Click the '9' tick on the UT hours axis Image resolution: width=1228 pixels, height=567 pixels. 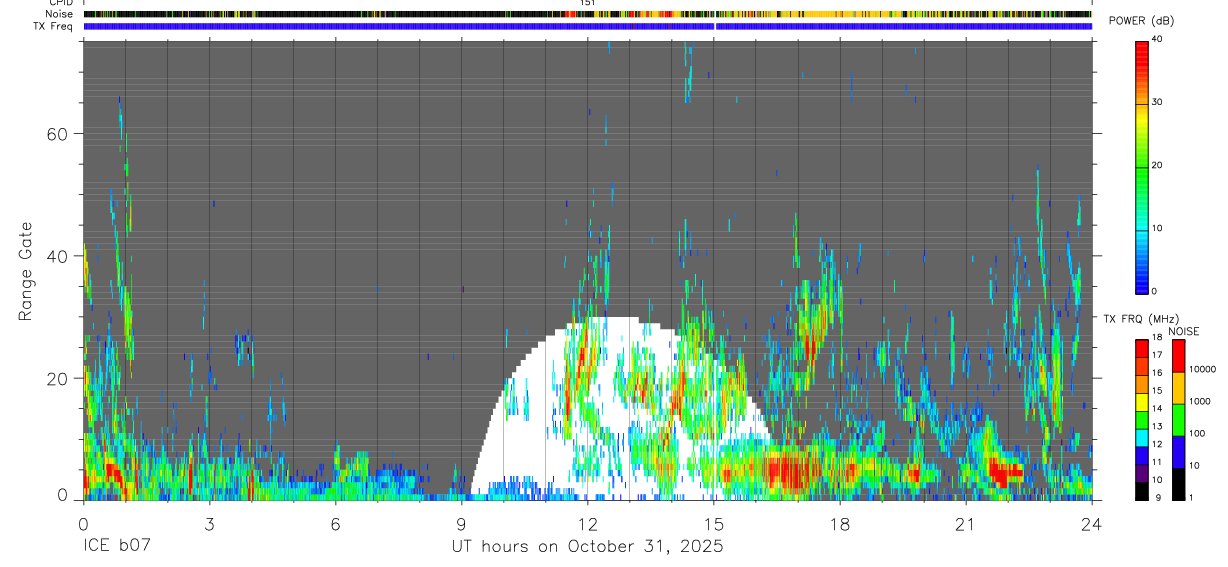tap(461, 523)
